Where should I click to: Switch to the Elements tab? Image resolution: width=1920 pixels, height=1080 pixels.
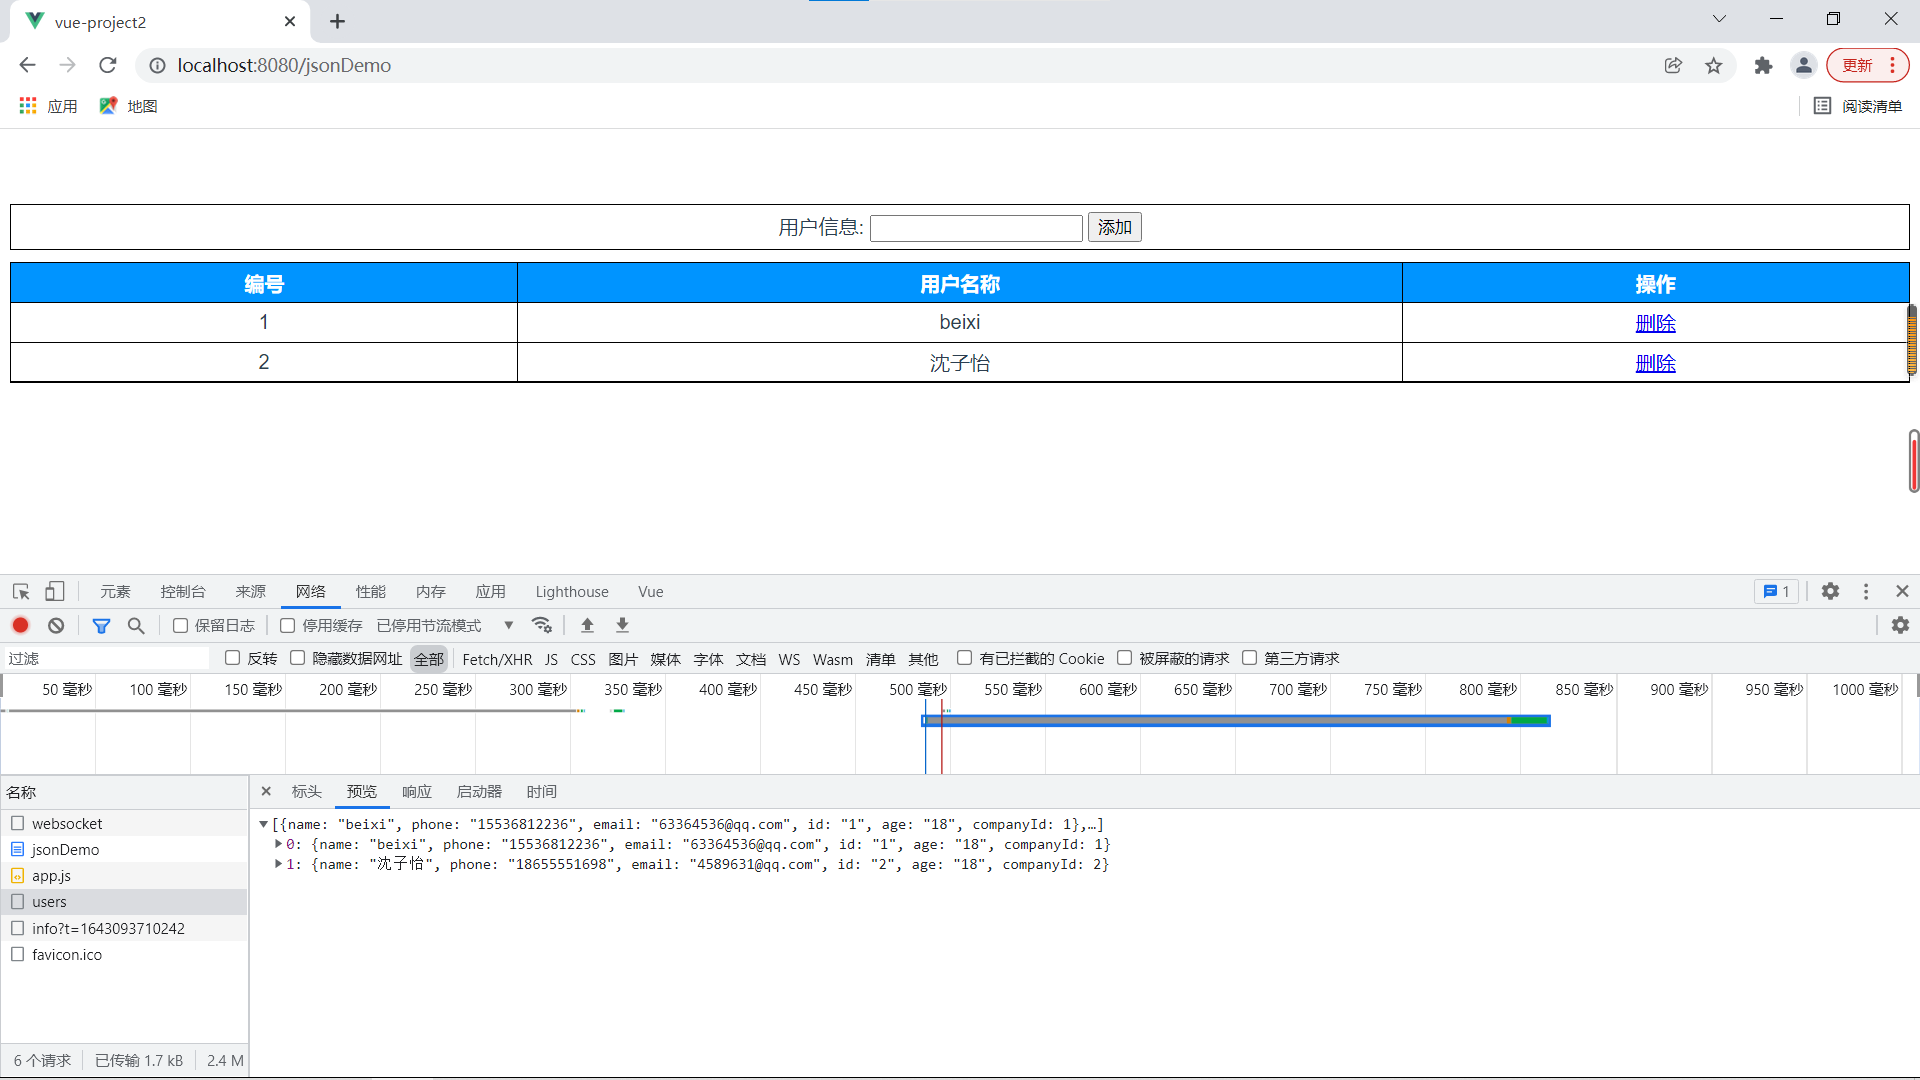(x=115, y=592)
